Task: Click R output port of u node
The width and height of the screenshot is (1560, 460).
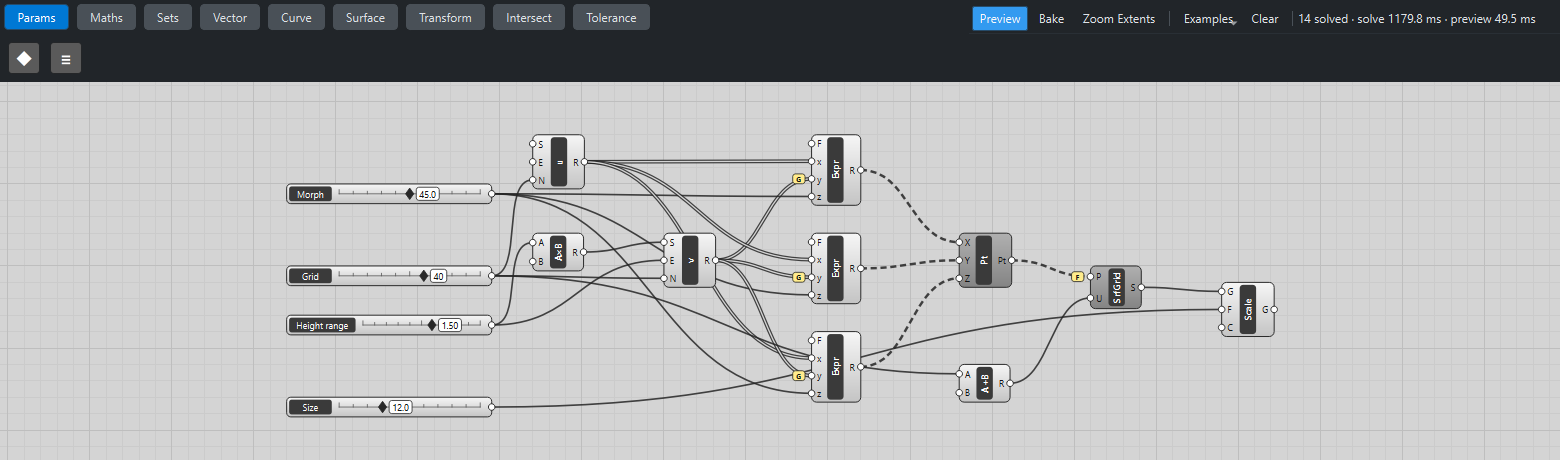Action: point(585,162)
